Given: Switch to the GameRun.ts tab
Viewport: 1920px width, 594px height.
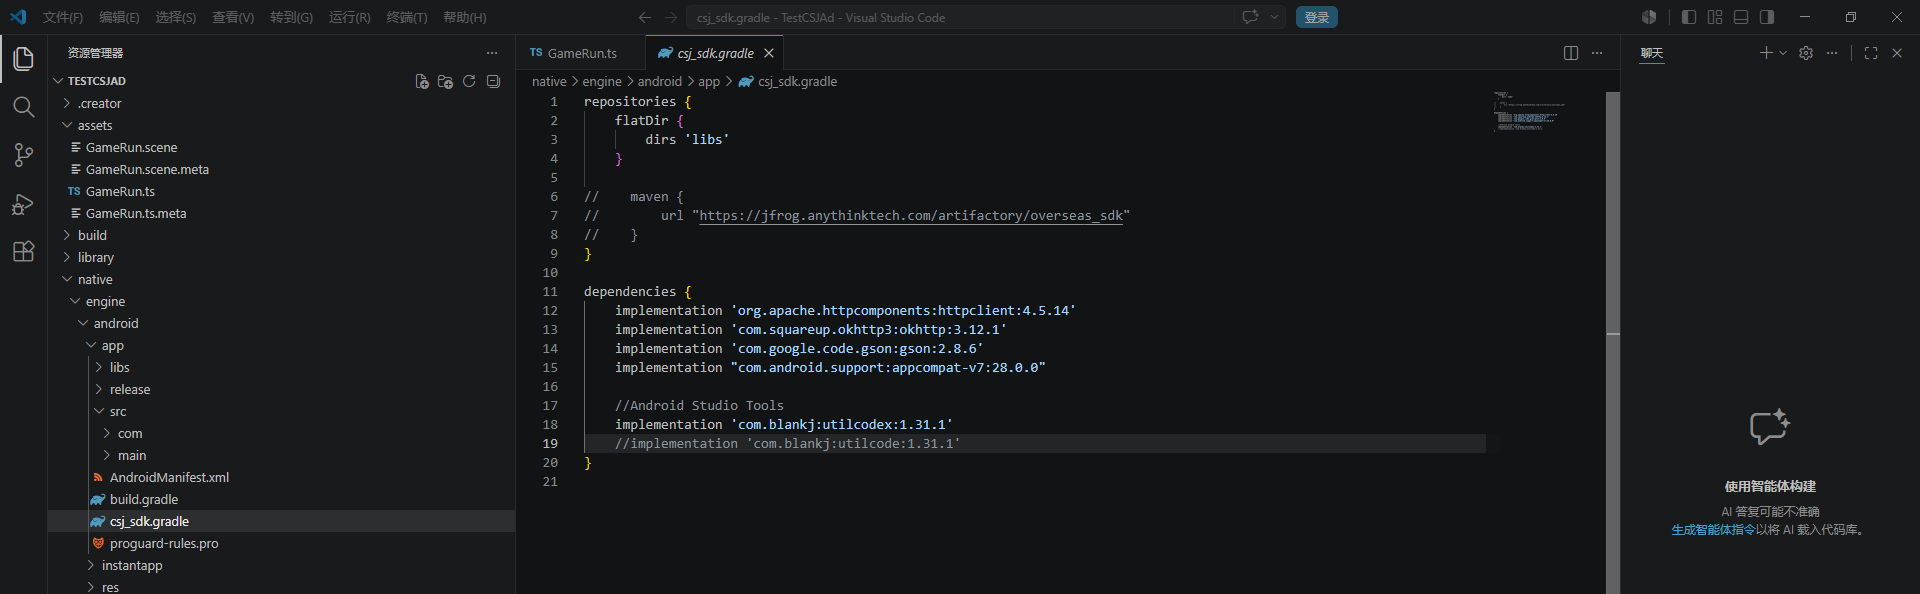Looking at the screenshot, I should click(x=581, y=53).
